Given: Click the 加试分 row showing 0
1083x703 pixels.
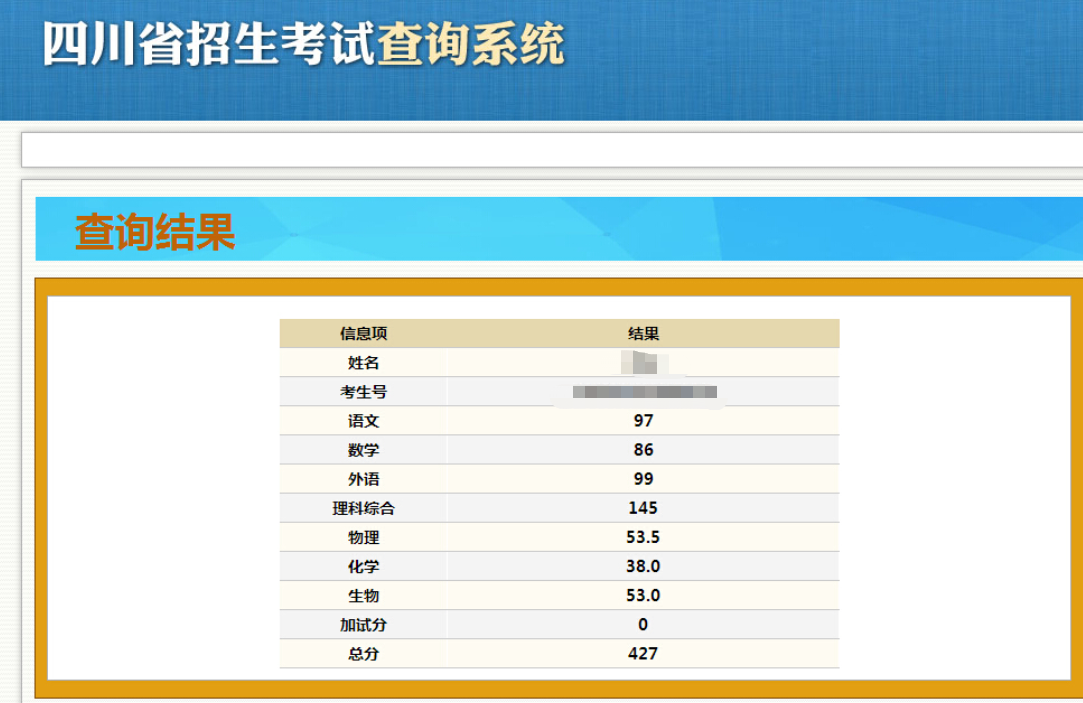Looking at the screenshot, I should pyautogui.click(x=640, y=624).
